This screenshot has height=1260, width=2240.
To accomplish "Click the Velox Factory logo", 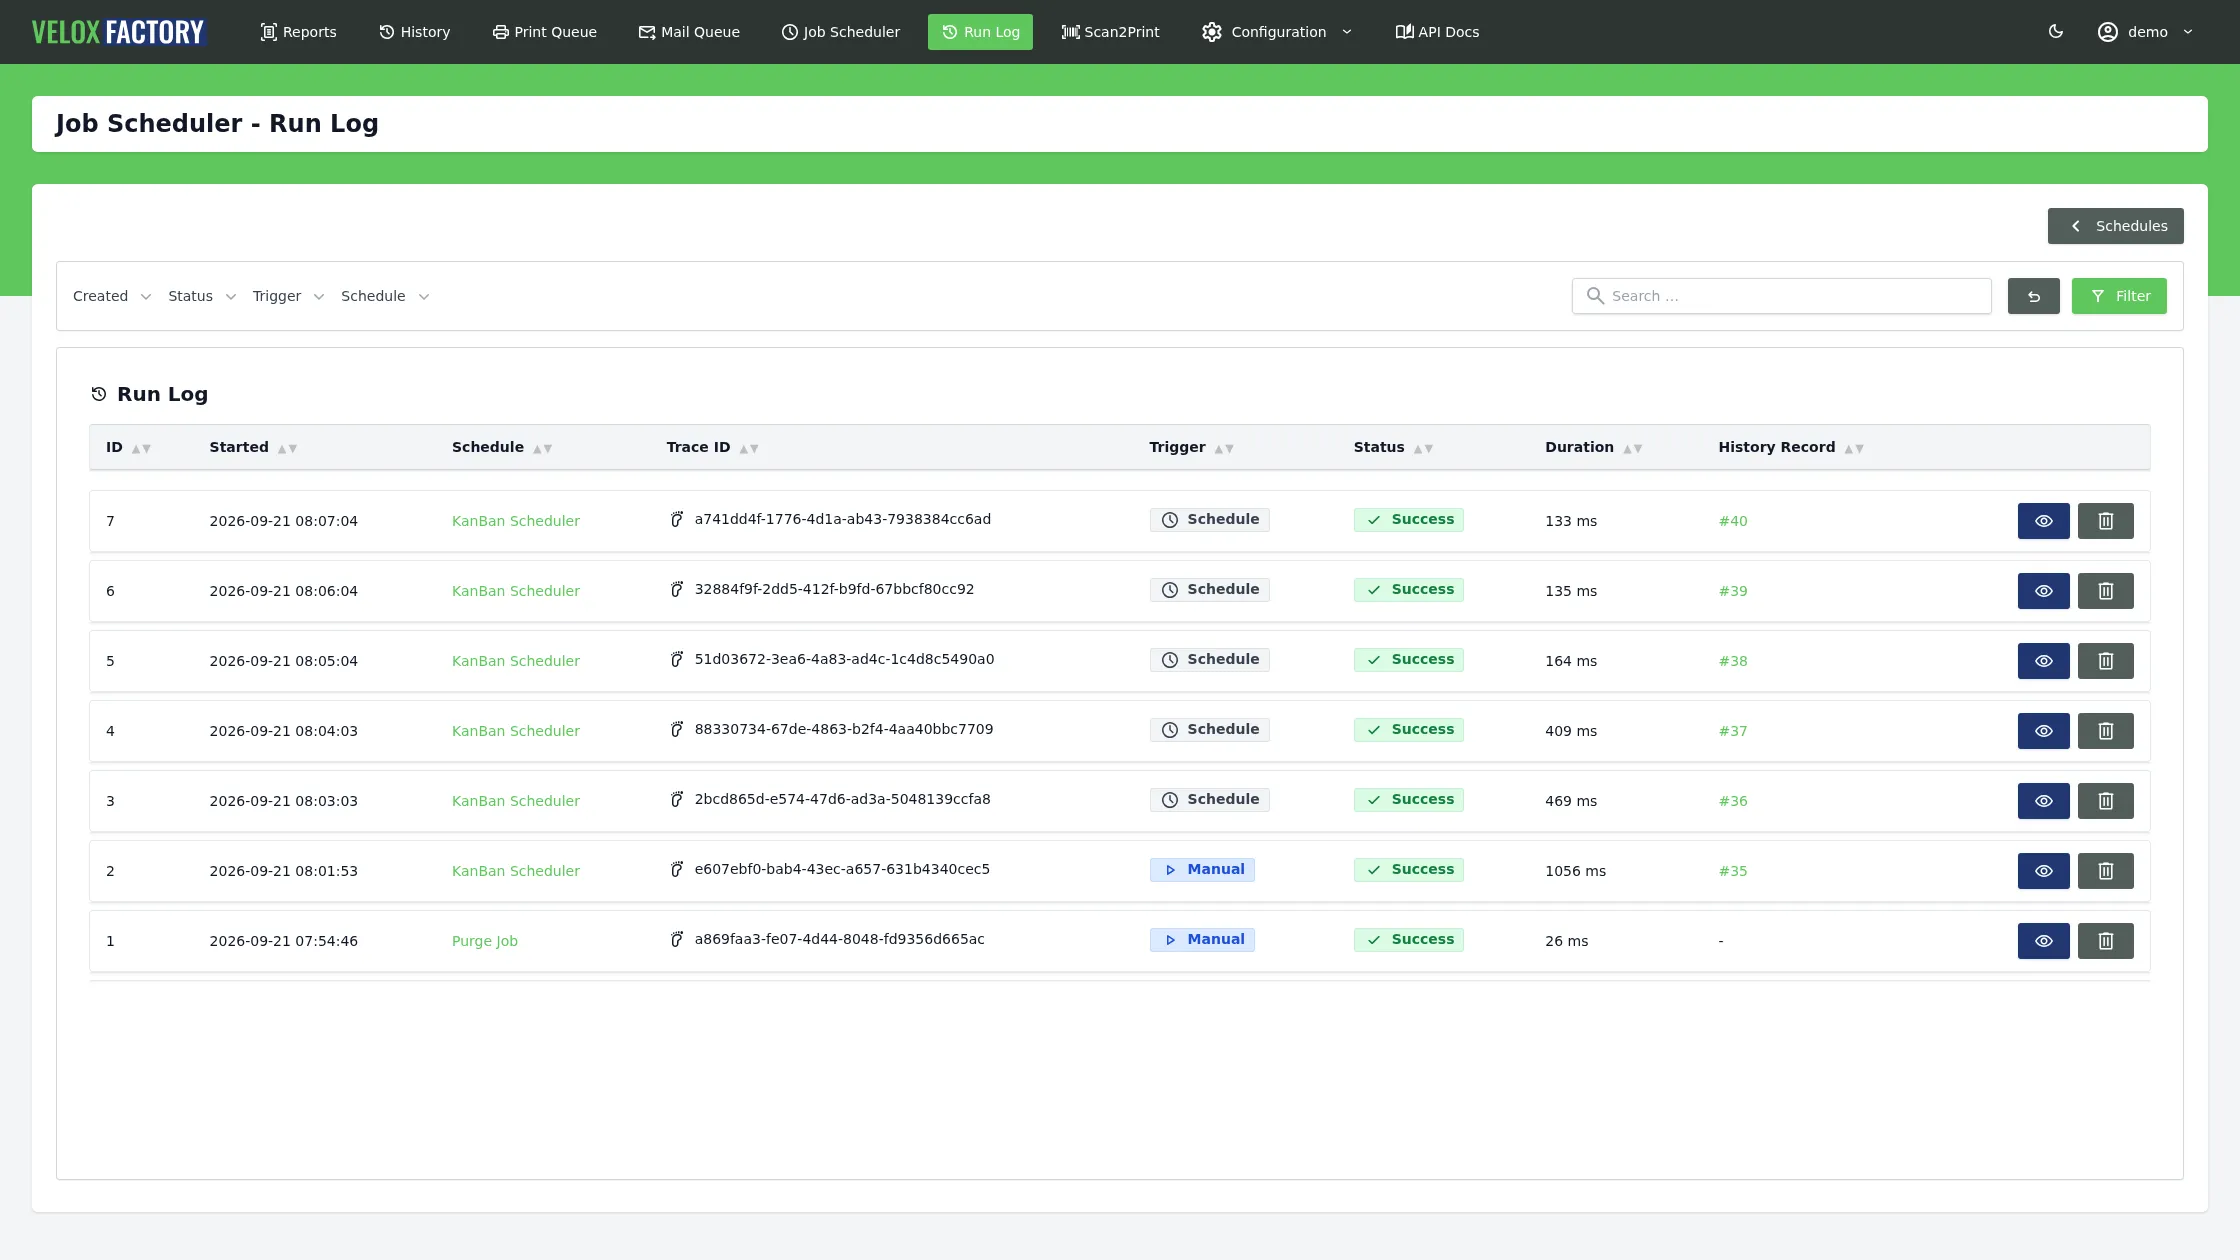I will [x=118, y=32].
